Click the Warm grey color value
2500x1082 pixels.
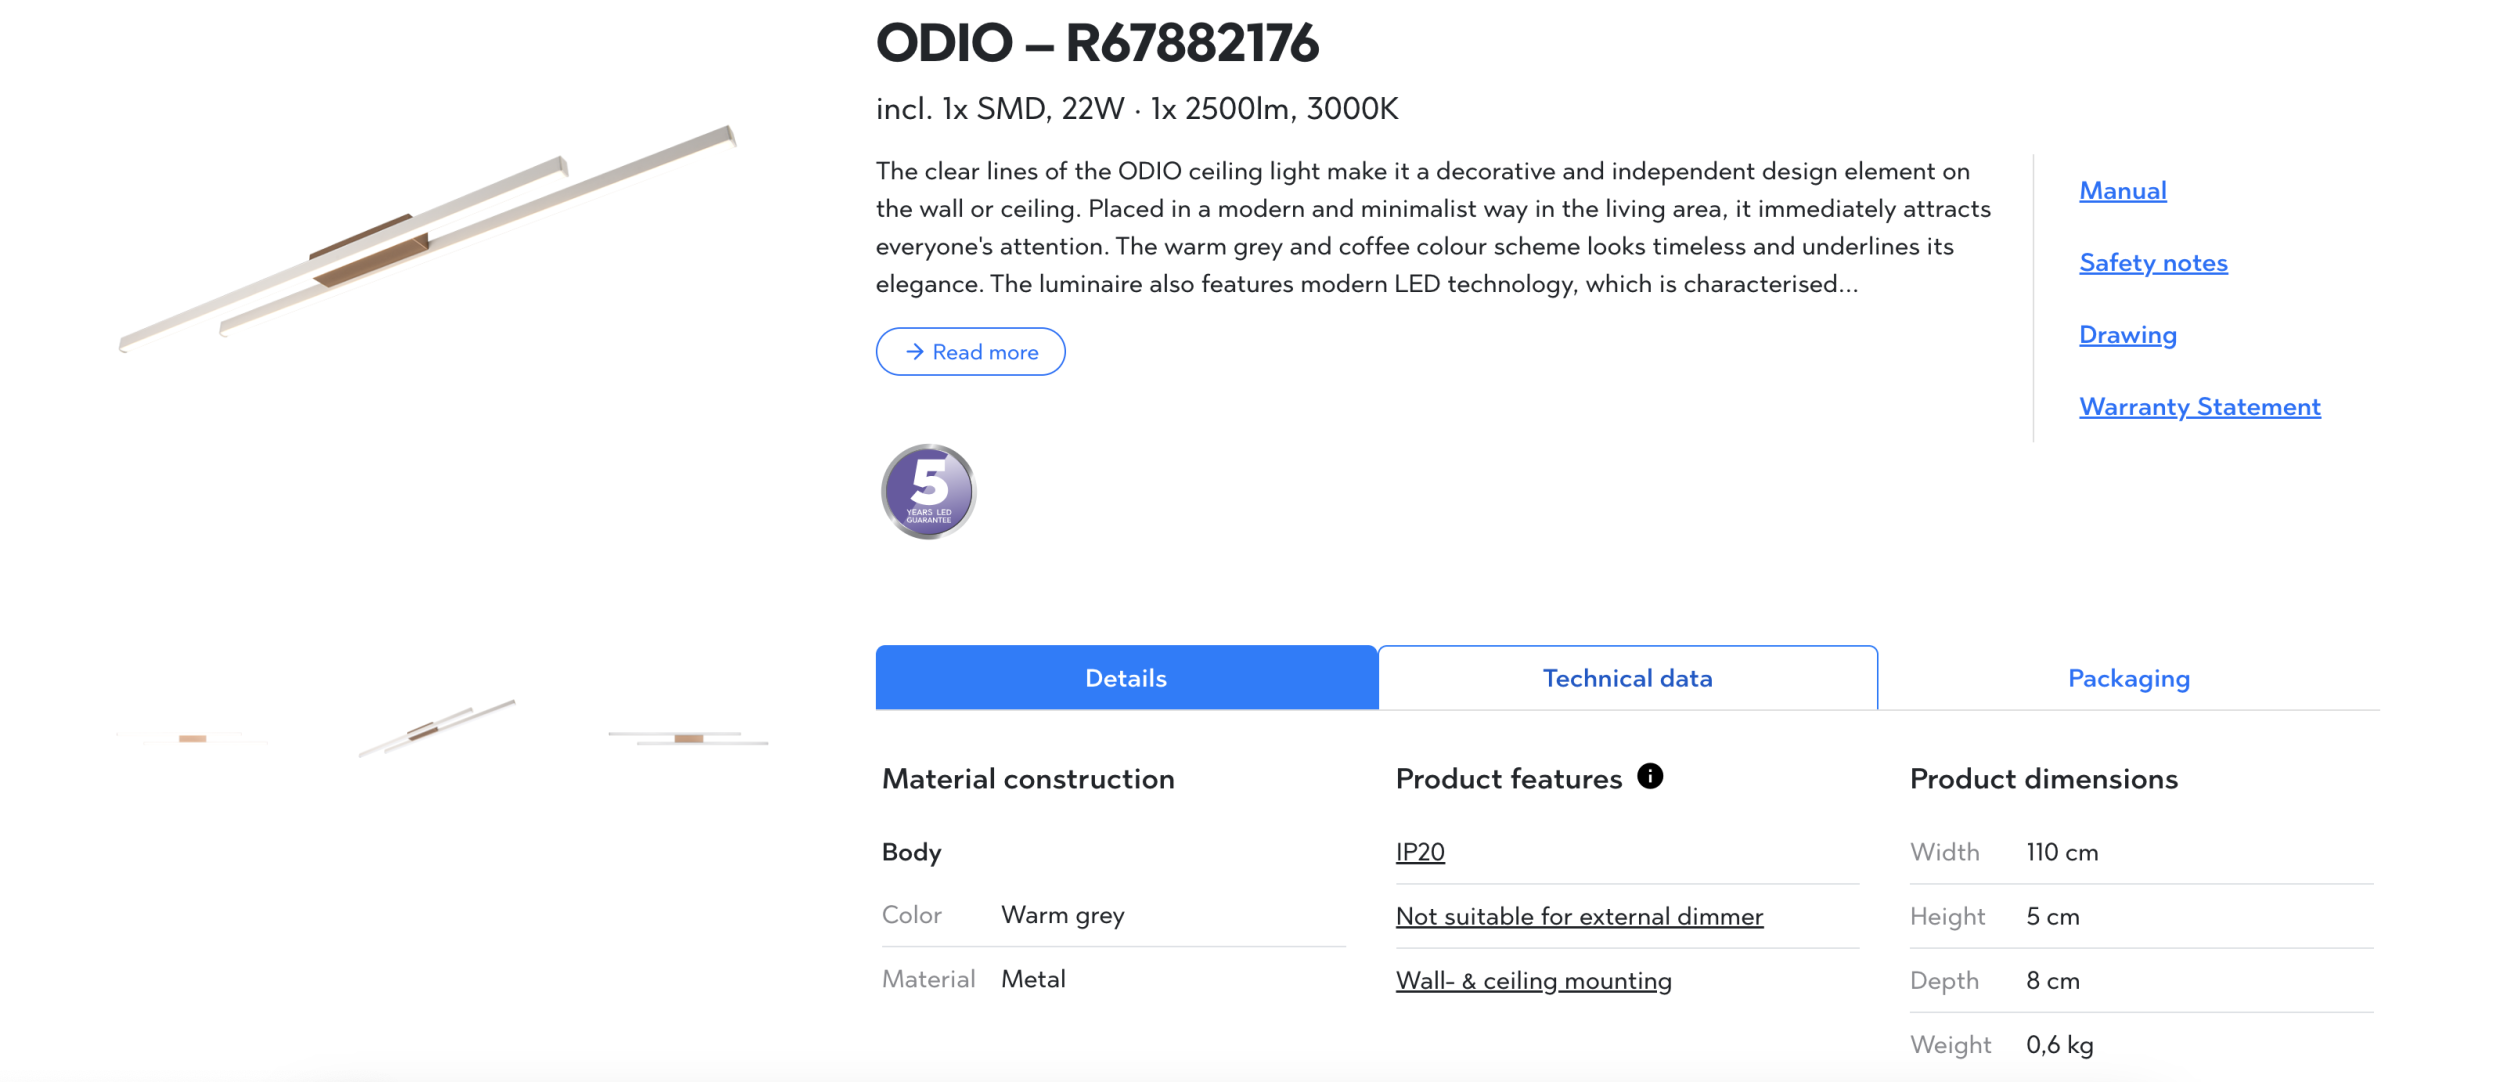1062,915
